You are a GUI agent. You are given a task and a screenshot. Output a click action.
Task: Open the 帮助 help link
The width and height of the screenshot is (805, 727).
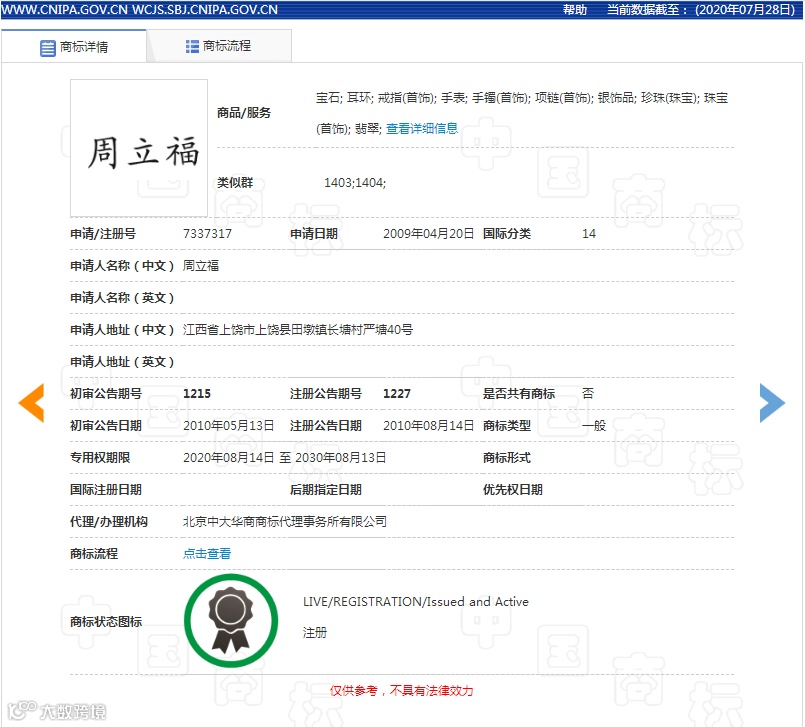tap(574, 10)
